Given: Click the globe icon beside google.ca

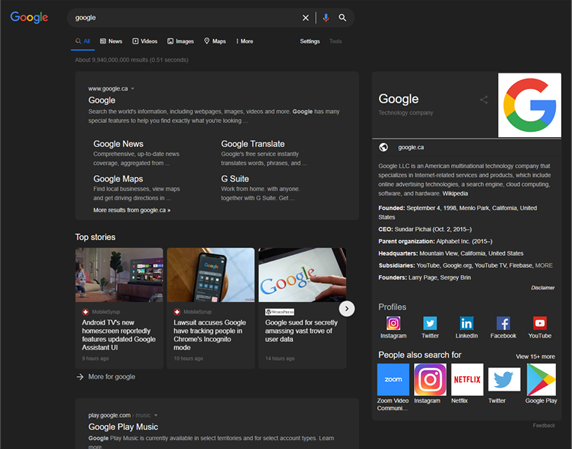Looking at the screenshot, I should (x=383, y=147).
